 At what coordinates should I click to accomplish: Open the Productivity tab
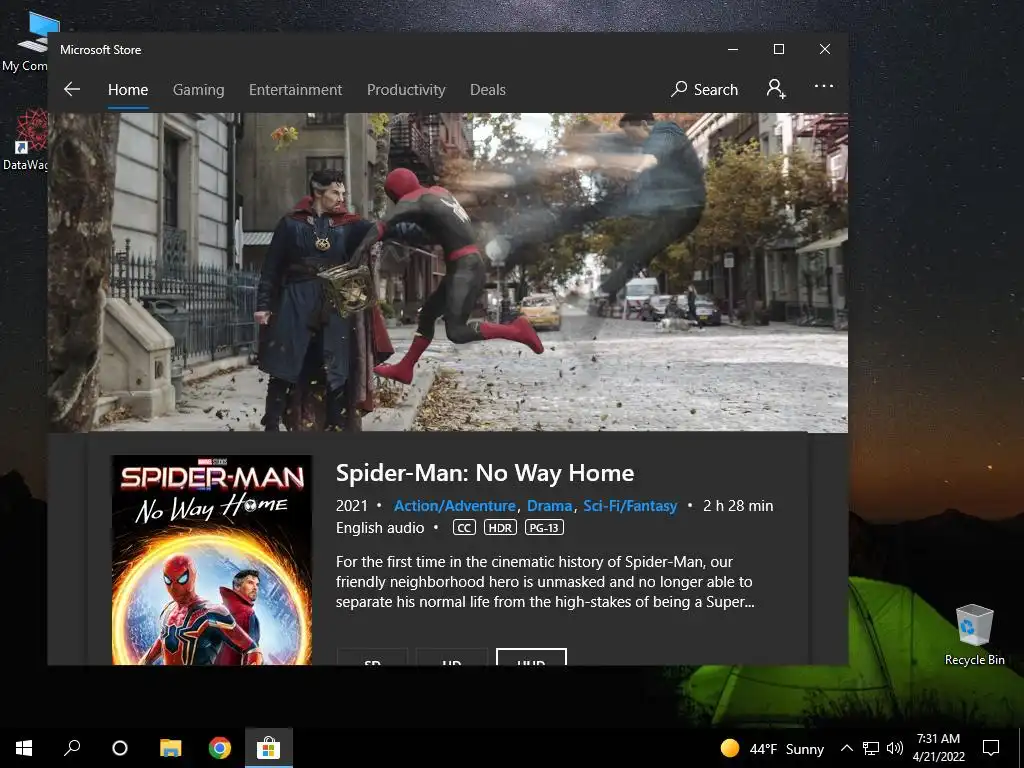point(406,89)
